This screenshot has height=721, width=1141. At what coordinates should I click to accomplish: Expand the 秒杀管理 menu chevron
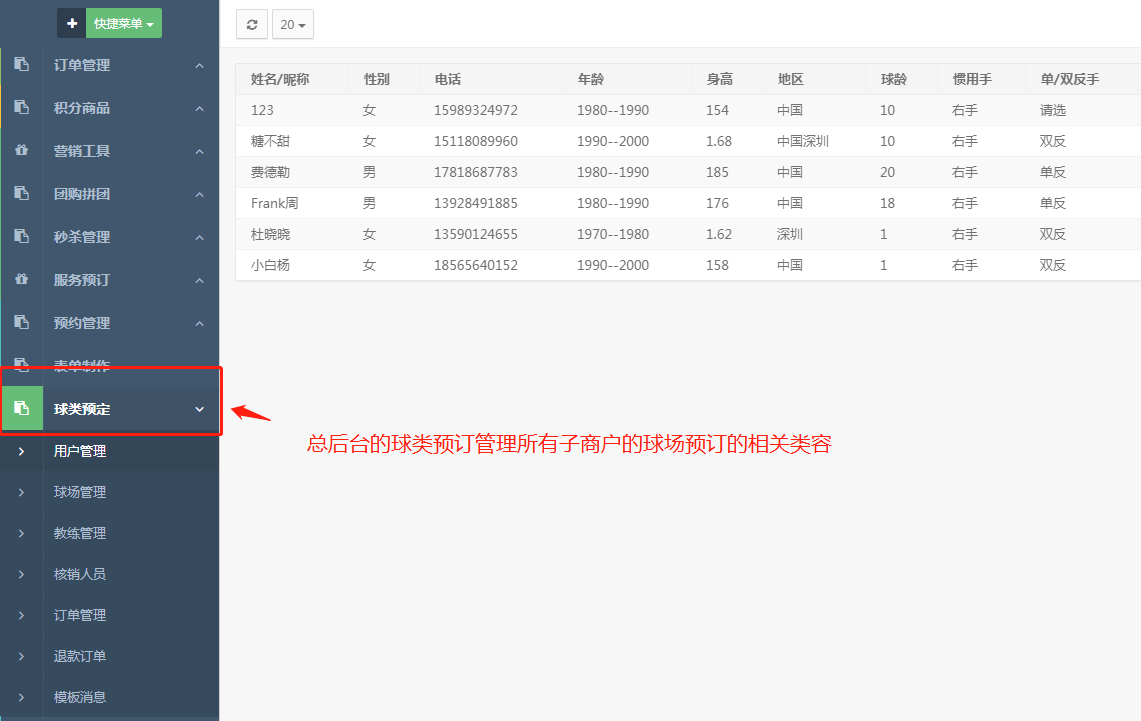pyautogui.click(x=199, y=237)
